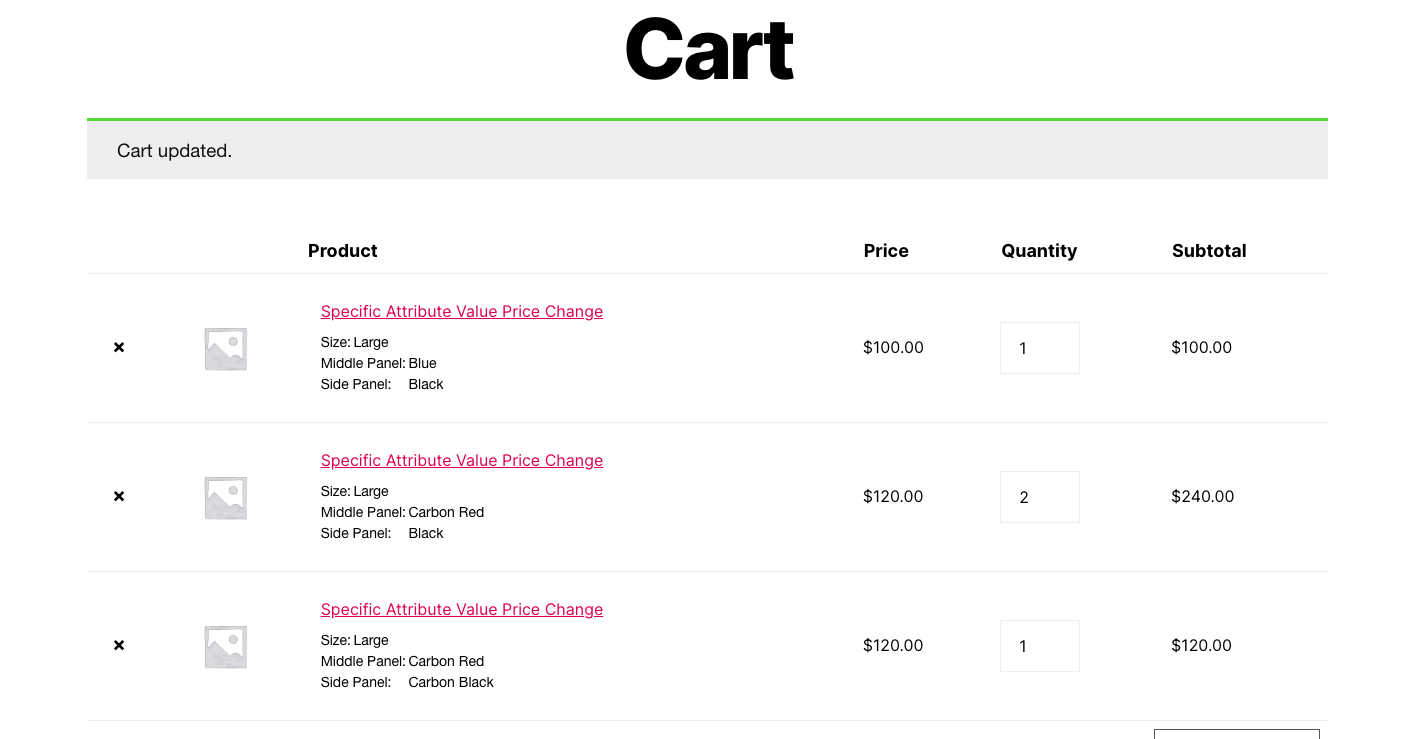Remove the Blue middle panel item from cart
The height and width of the screenshot is (739, 1420).
click(x=119, y=347)
